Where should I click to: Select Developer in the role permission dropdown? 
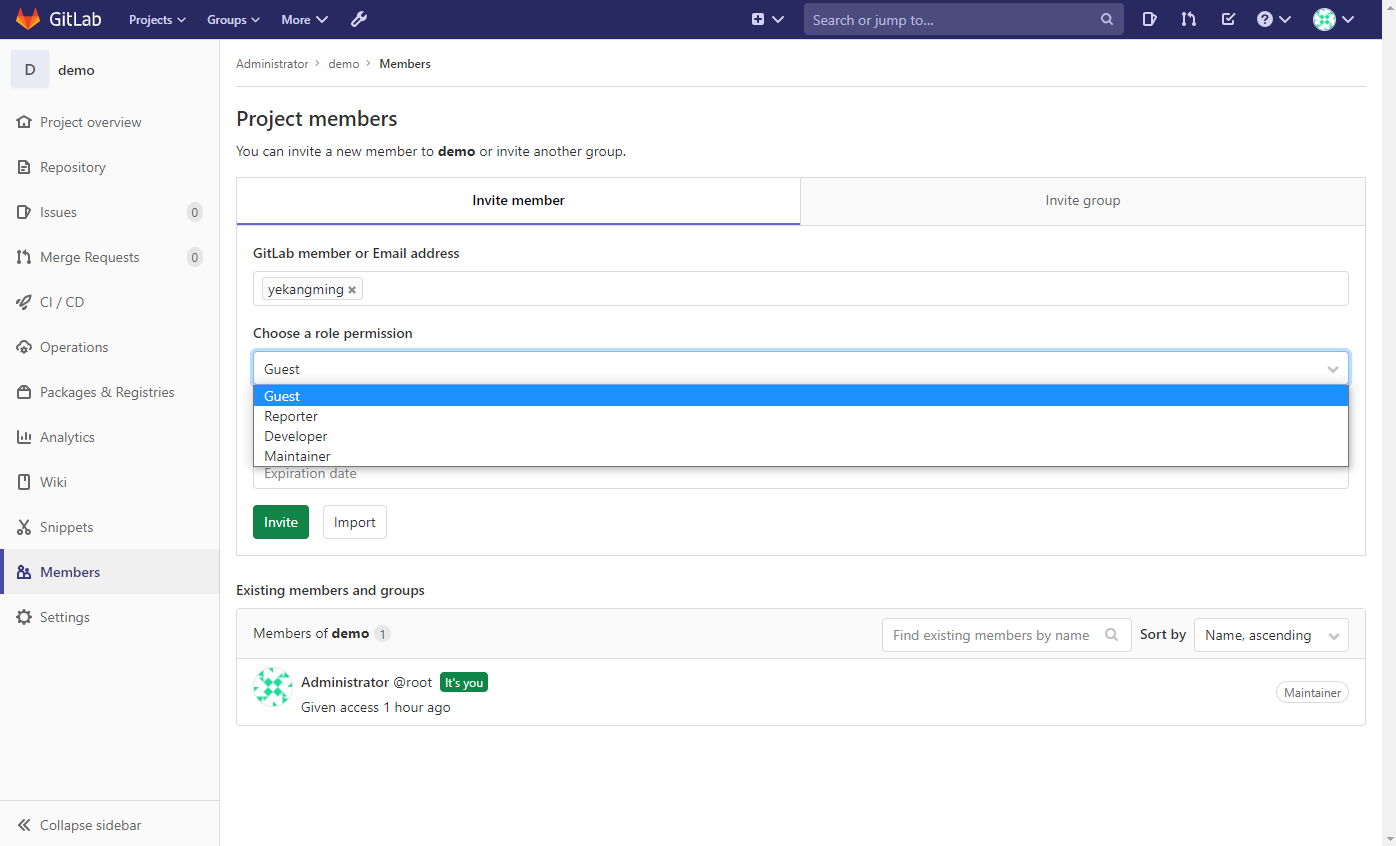(x=295, y=436)
